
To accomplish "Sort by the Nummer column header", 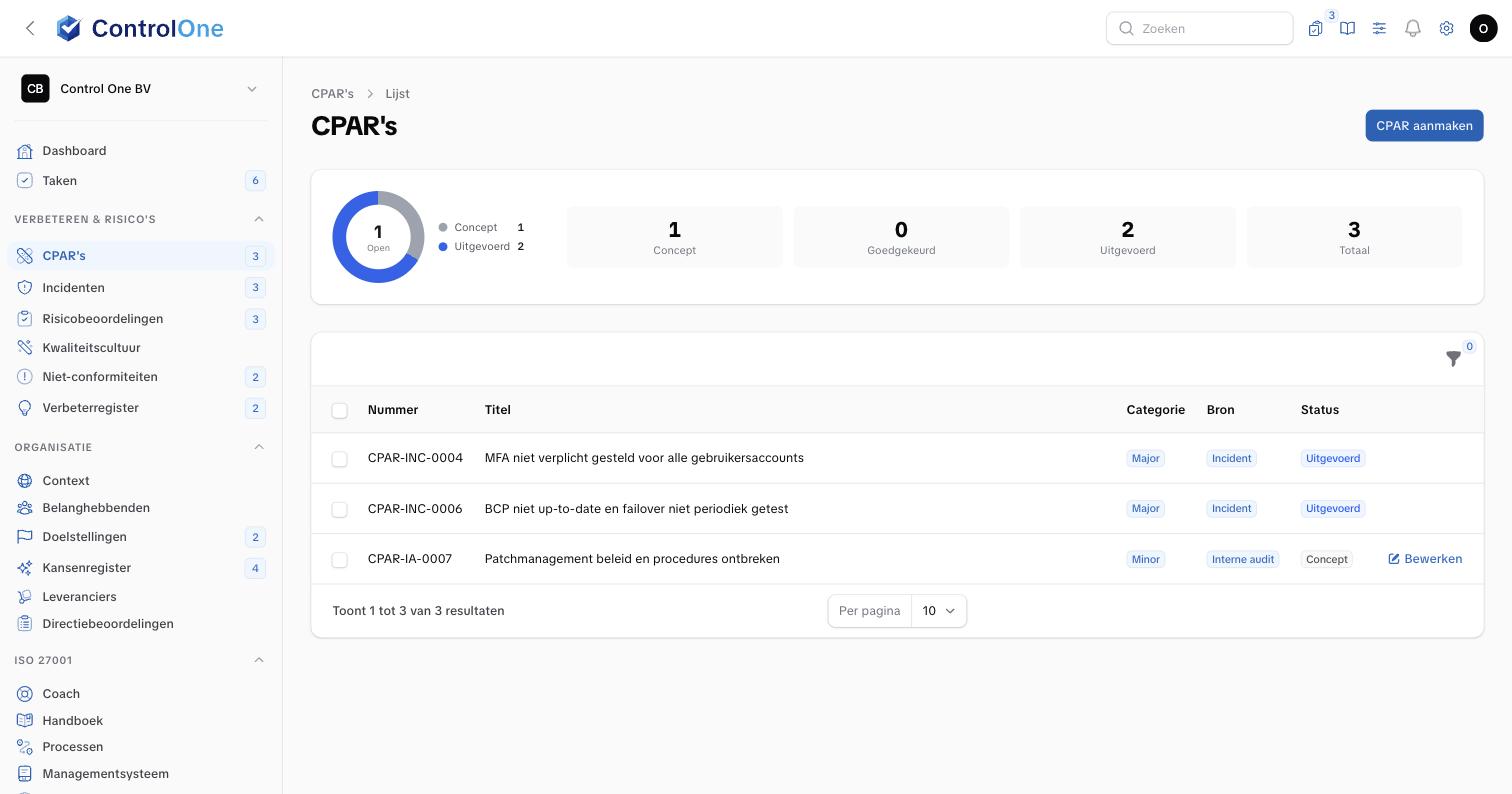I will point(393,409).
